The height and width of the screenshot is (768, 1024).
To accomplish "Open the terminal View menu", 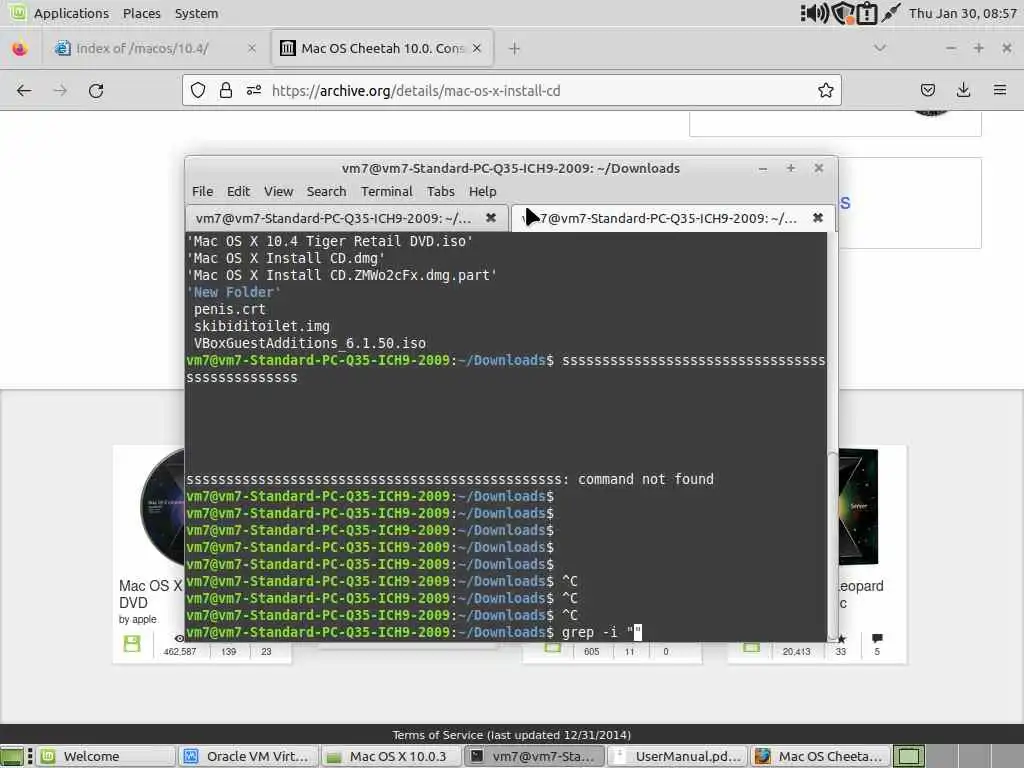I will coord(278,191).
